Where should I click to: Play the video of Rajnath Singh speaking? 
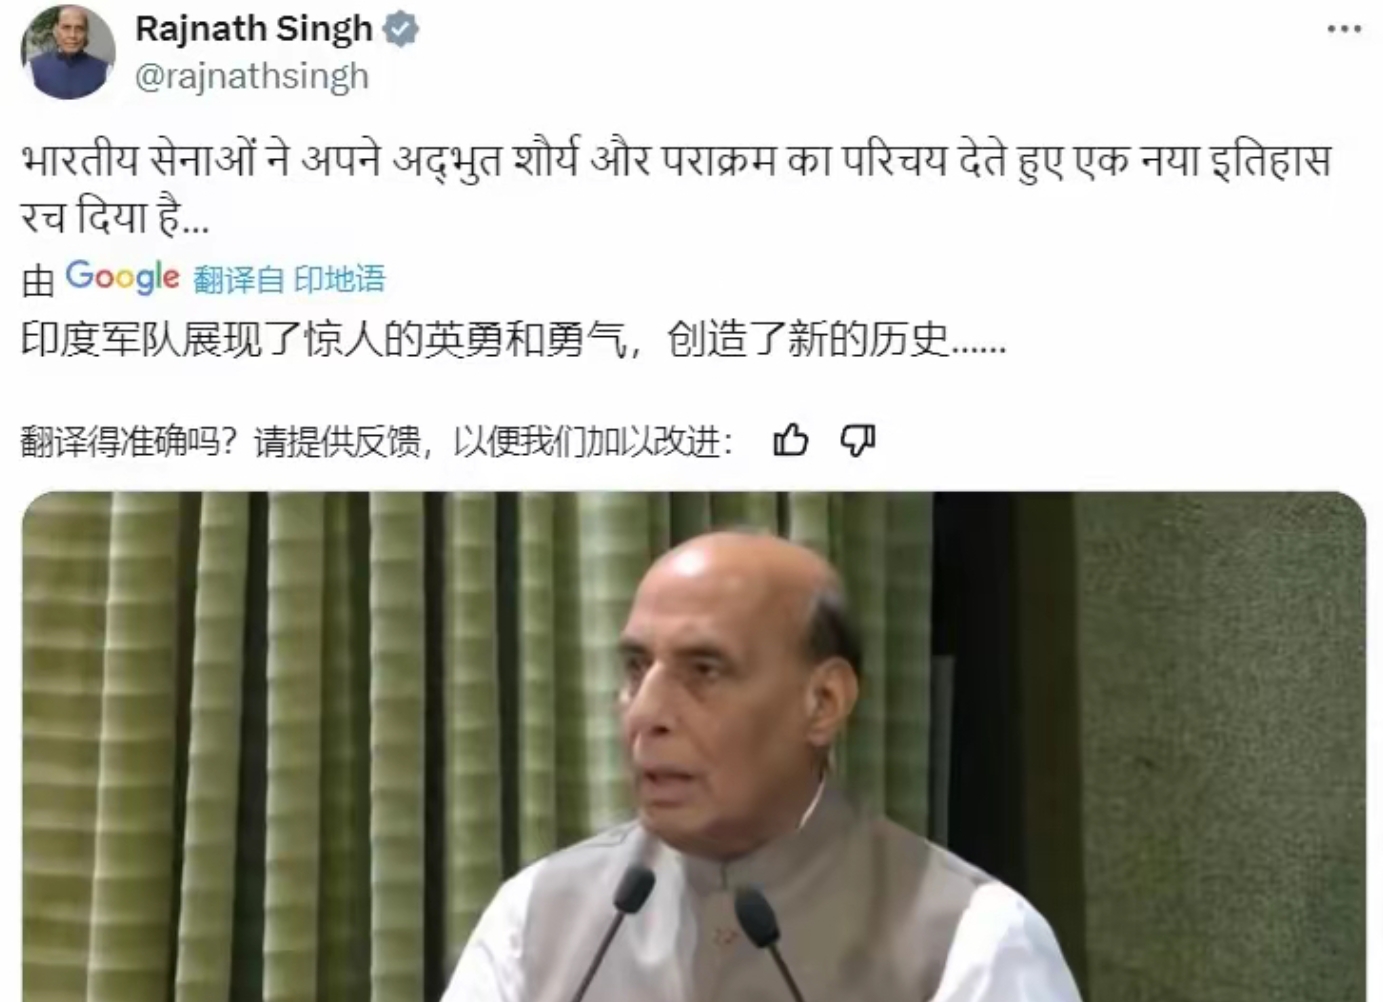pyautogui.click(x=694, y=746)
